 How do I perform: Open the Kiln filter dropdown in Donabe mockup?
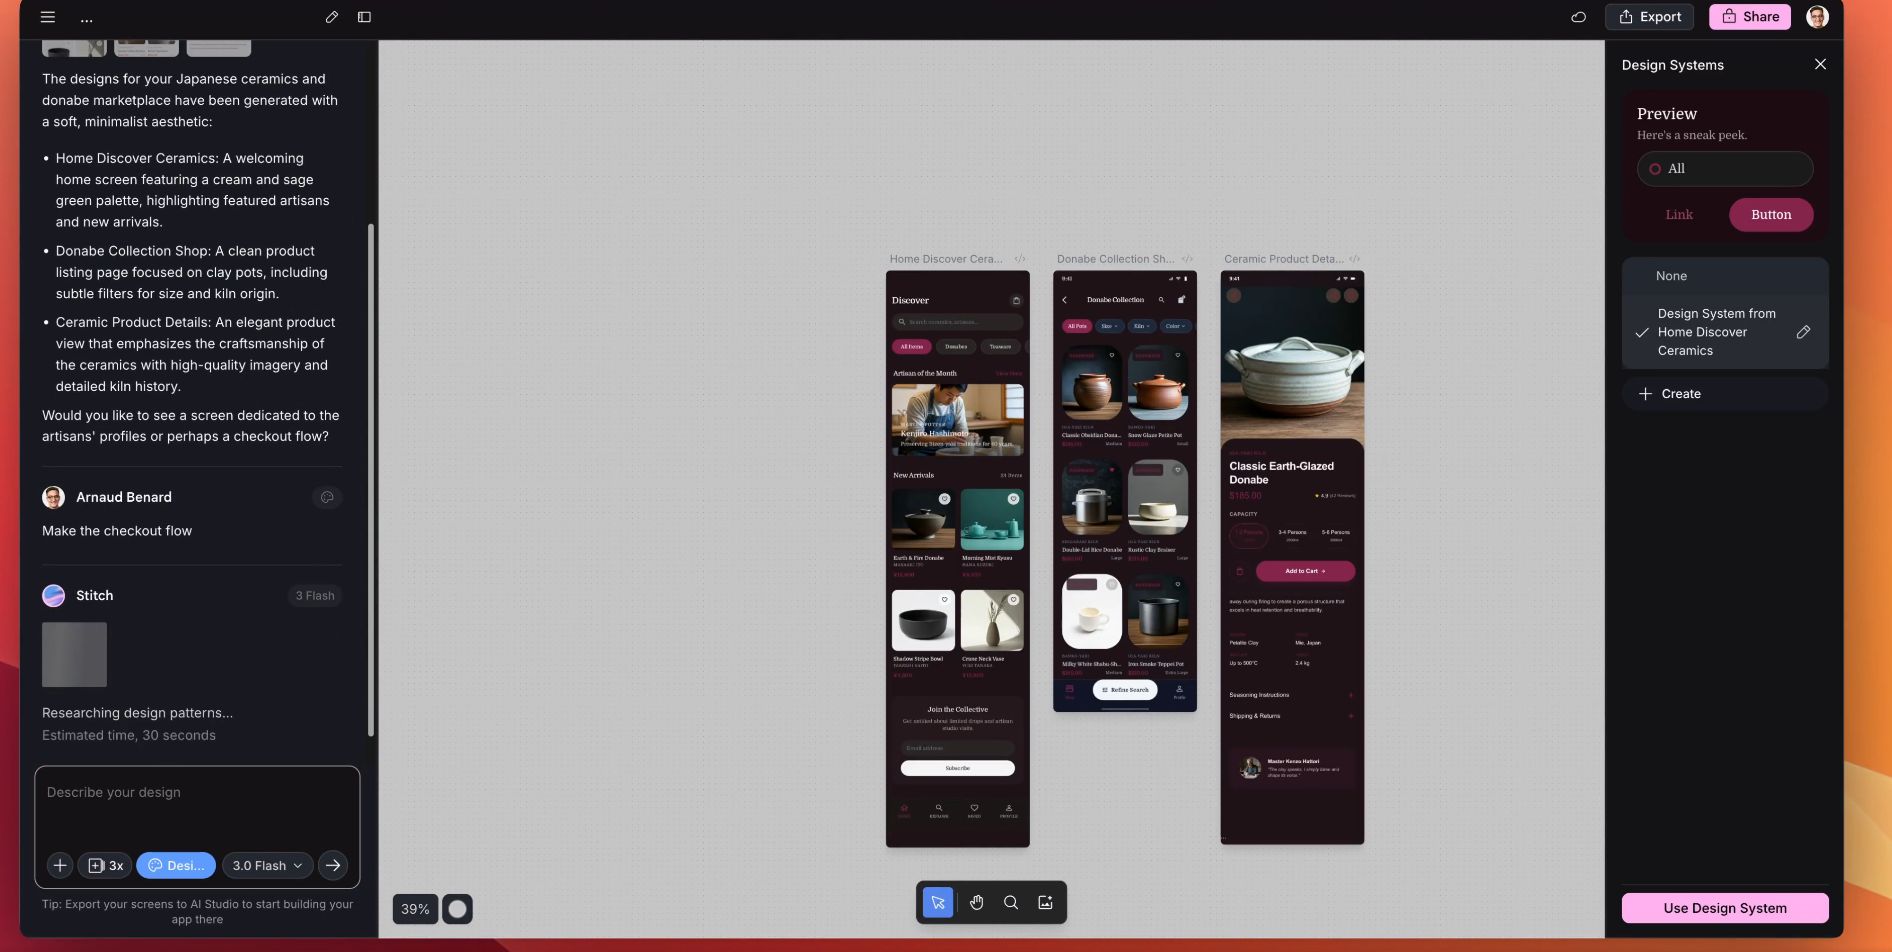point(1141,326)
